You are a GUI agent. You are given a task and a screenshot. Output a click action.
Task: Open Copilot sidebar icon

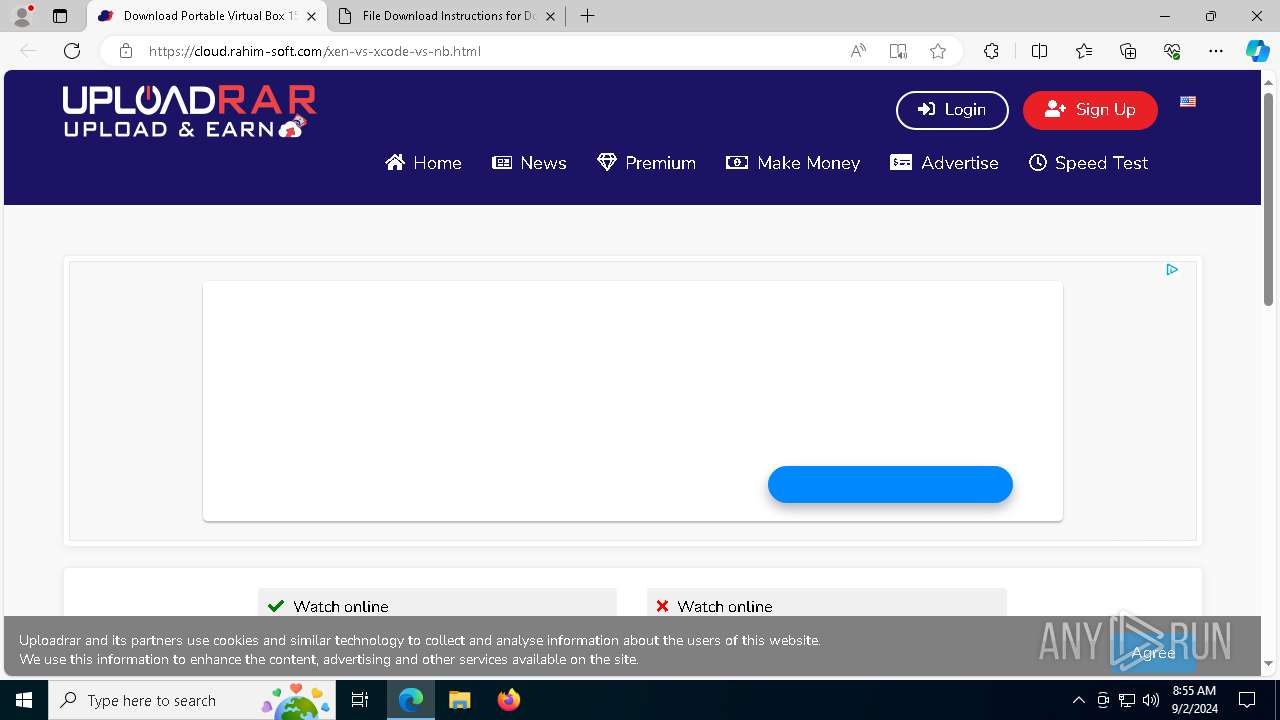coord(1257,51)
